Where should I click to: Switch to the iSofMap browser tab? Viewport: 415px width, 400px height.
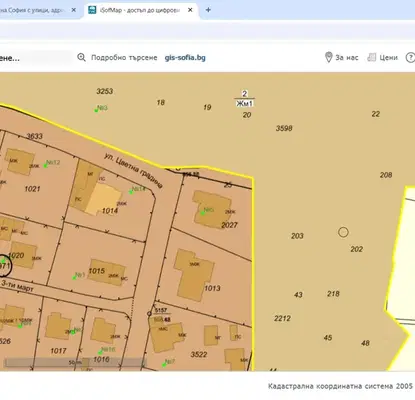coord(140,10)
